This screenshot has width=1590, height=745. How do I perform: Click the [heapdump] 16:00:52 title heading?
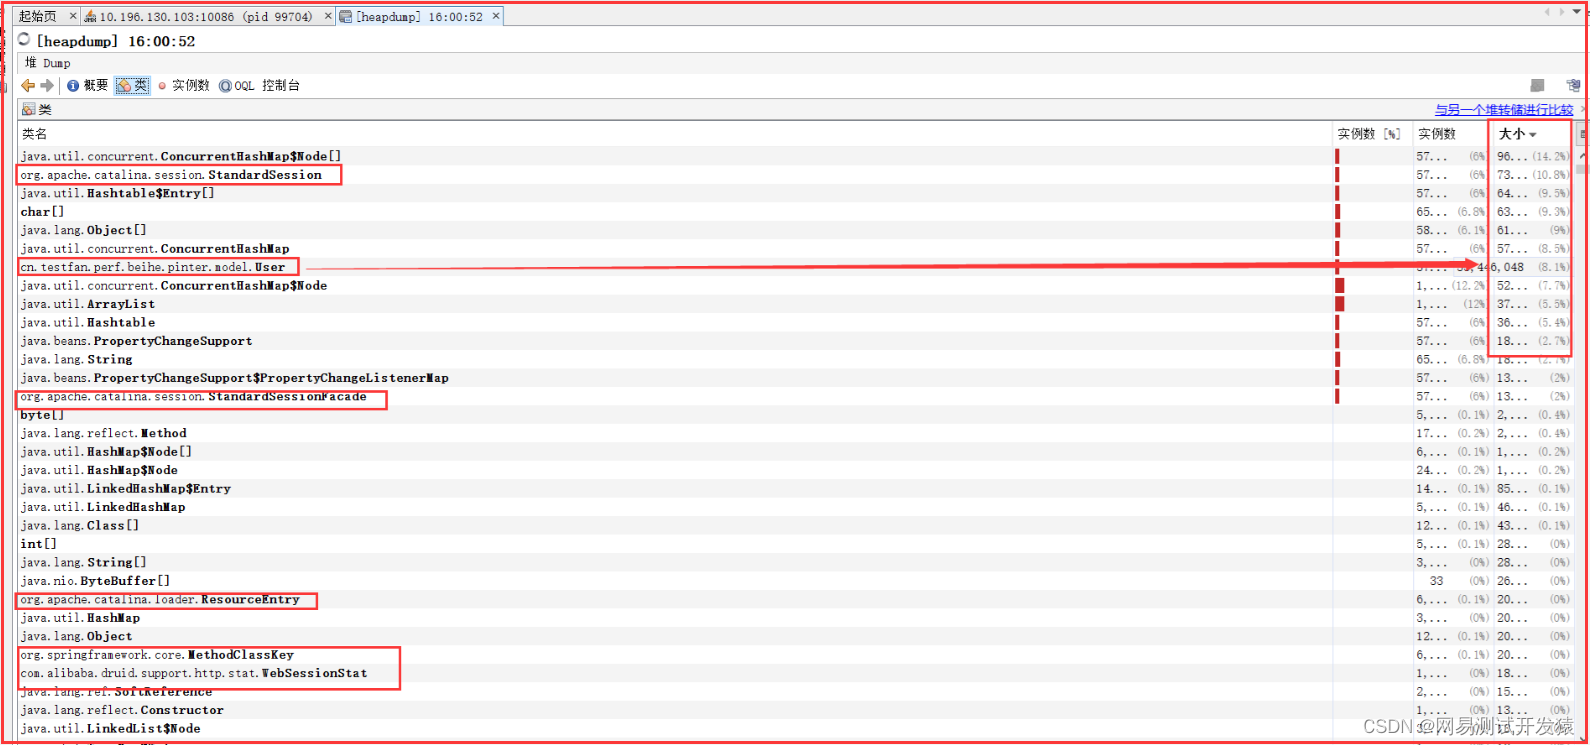click(116, 41)
